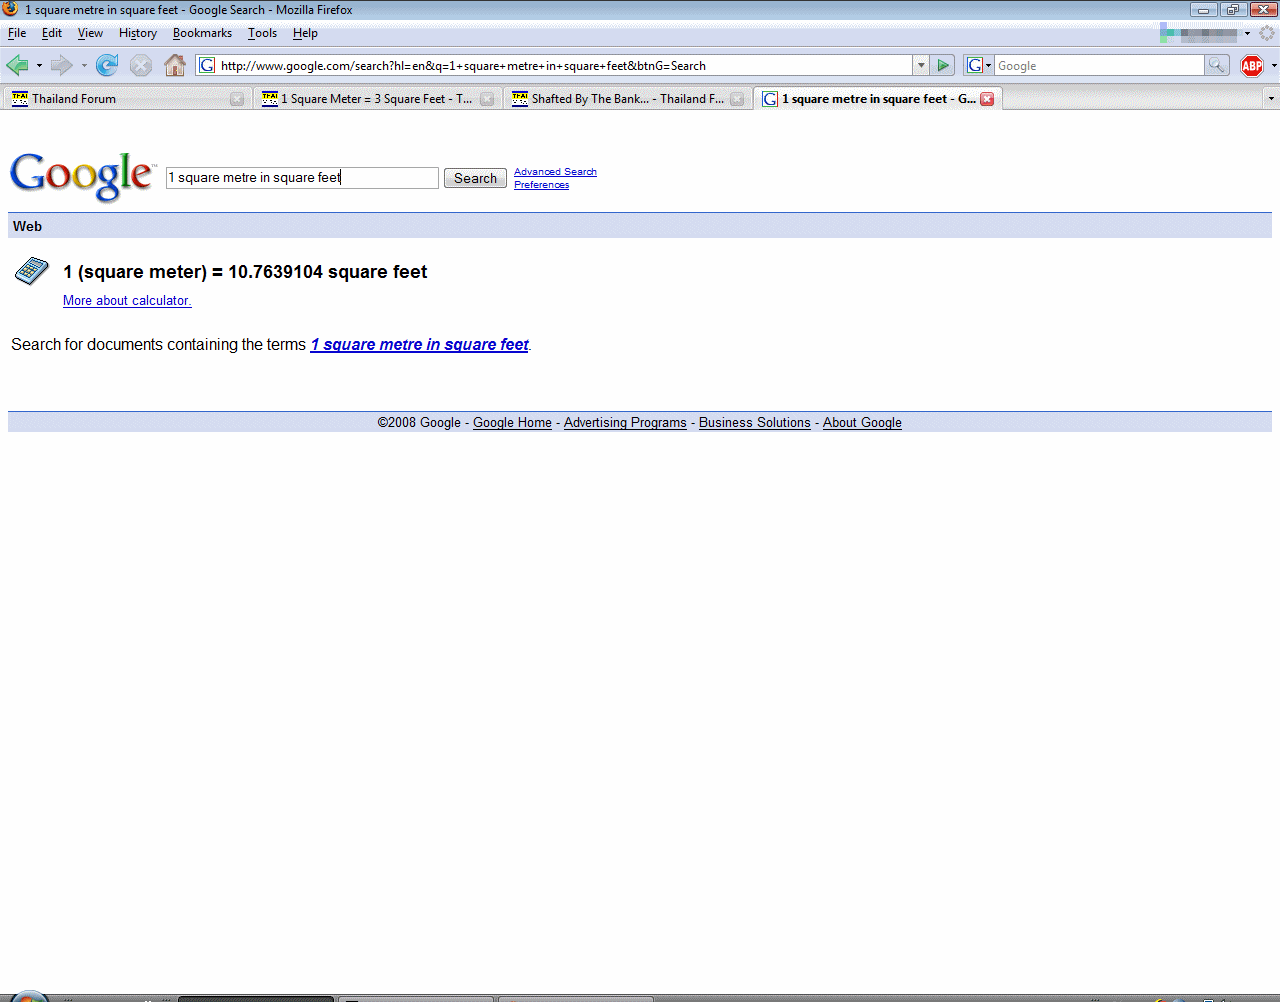Follow the '1 square metre in square feet' link
Image resolution: width=1280 pixels, height=1002 pixels.
[x=420, y=345]
